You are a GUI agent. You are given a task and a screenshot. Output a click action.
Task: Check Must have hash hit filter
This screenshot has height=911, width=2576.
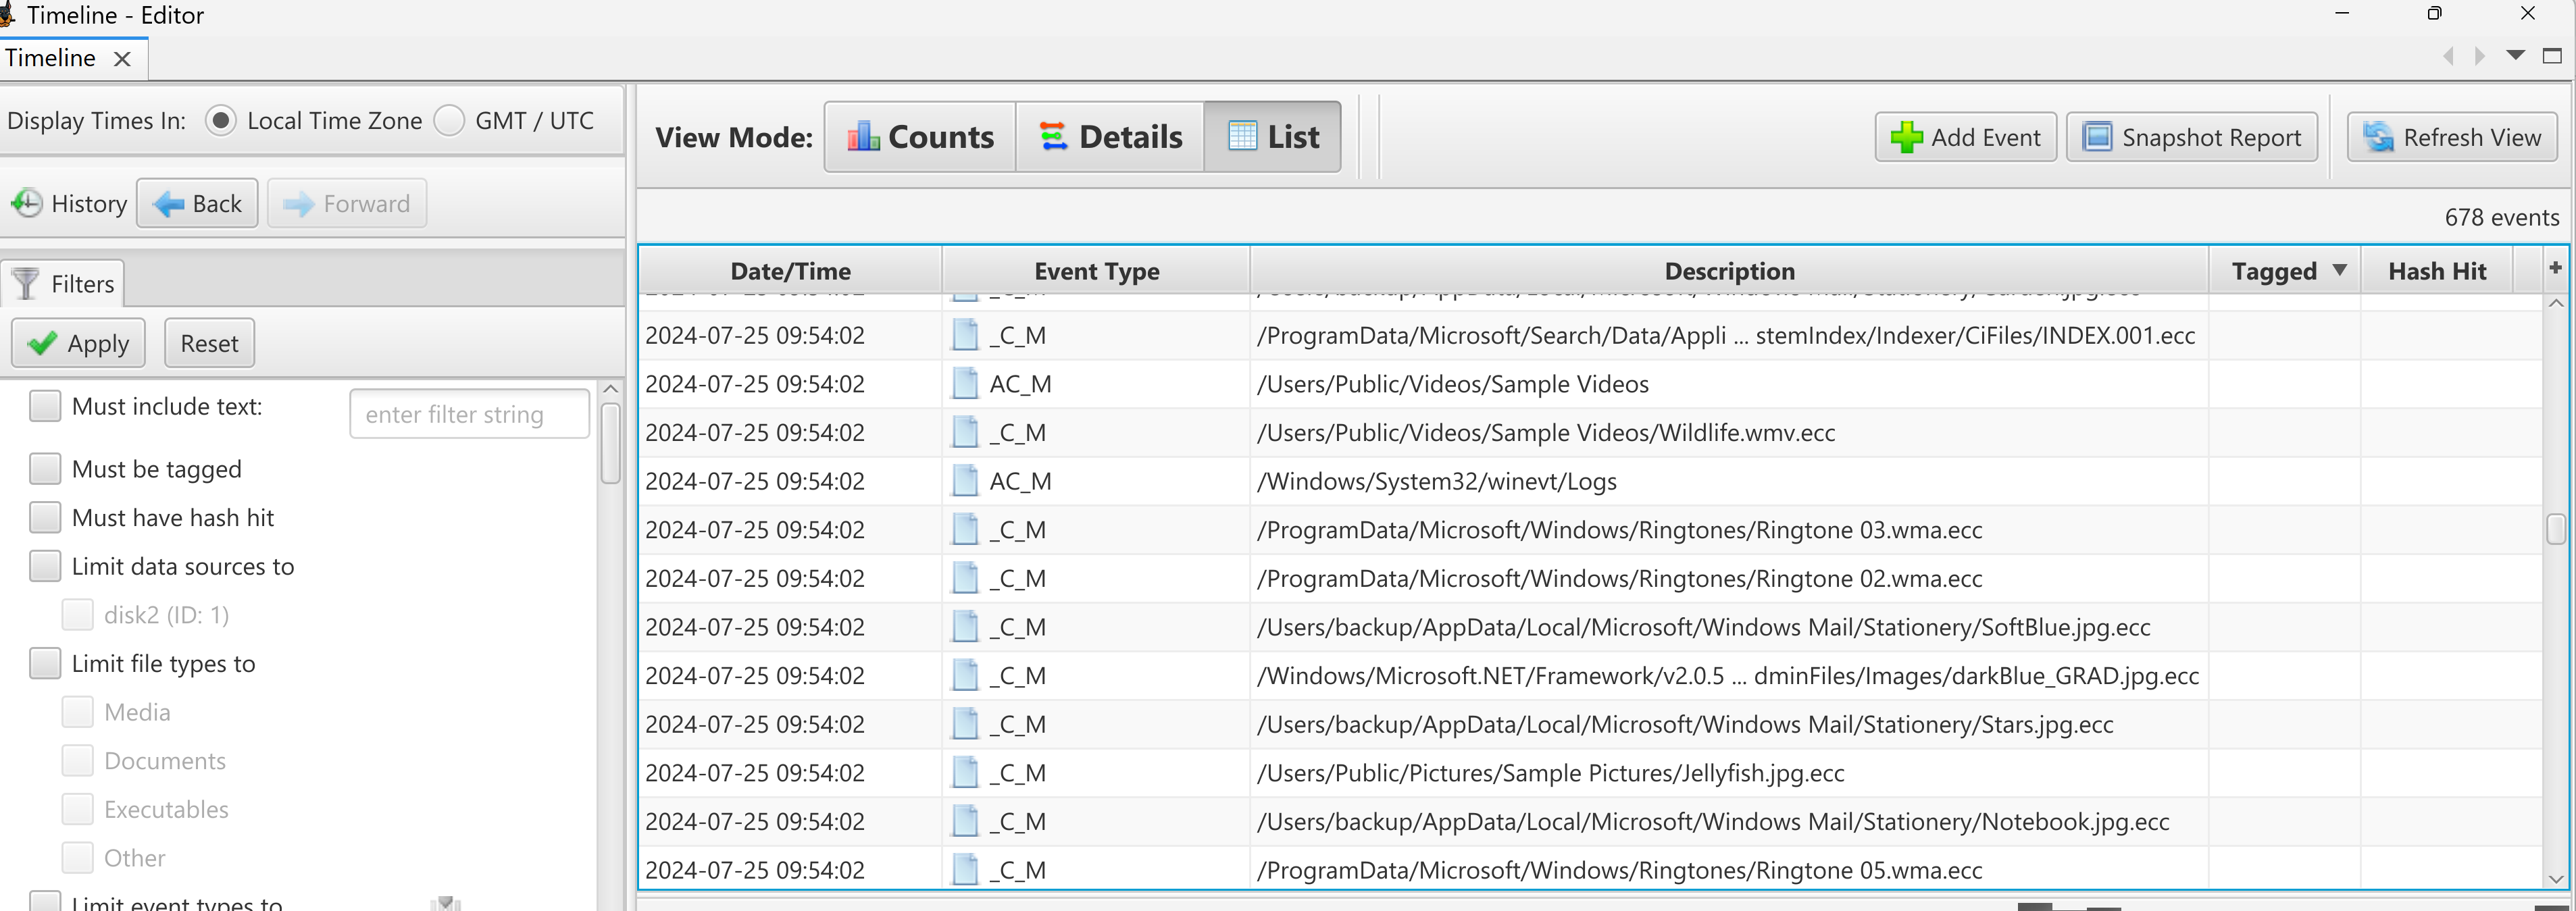pos(45,517)
